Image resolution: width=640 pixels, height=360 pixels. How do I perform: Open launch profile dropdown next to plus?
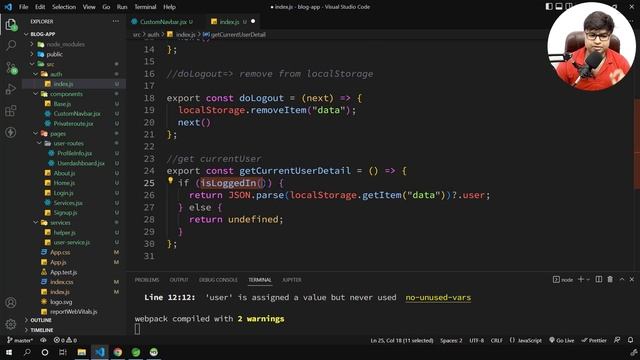click(588, 280)
